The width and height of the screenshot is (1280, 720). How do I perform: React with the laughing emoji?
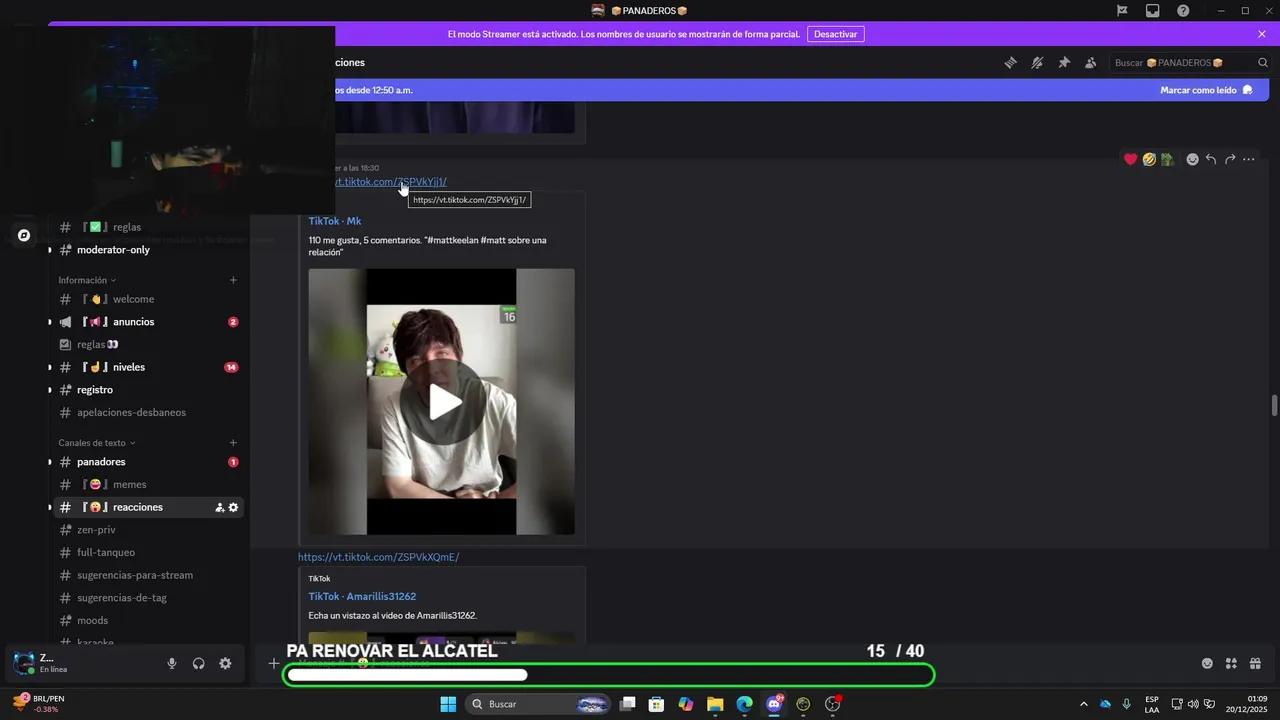pos(1149,159)
